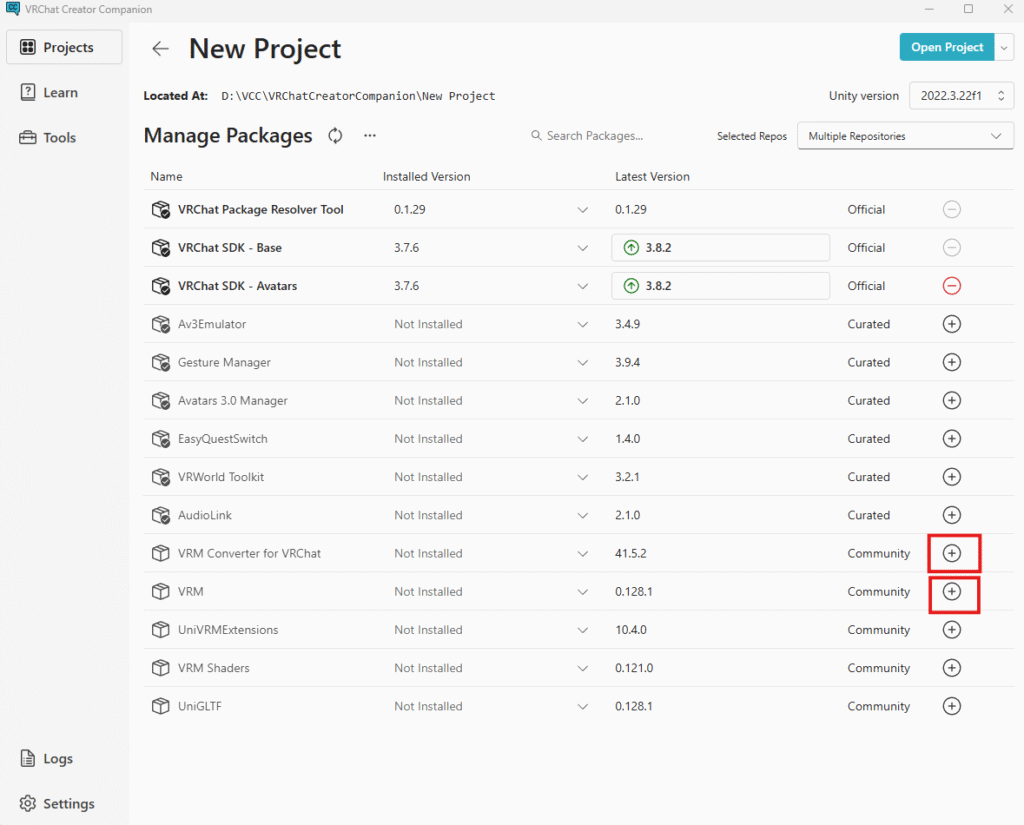This screenshot has width=1024, height=825.
Task: Click the Installed Version column header
Action: [x=426, y=176]
